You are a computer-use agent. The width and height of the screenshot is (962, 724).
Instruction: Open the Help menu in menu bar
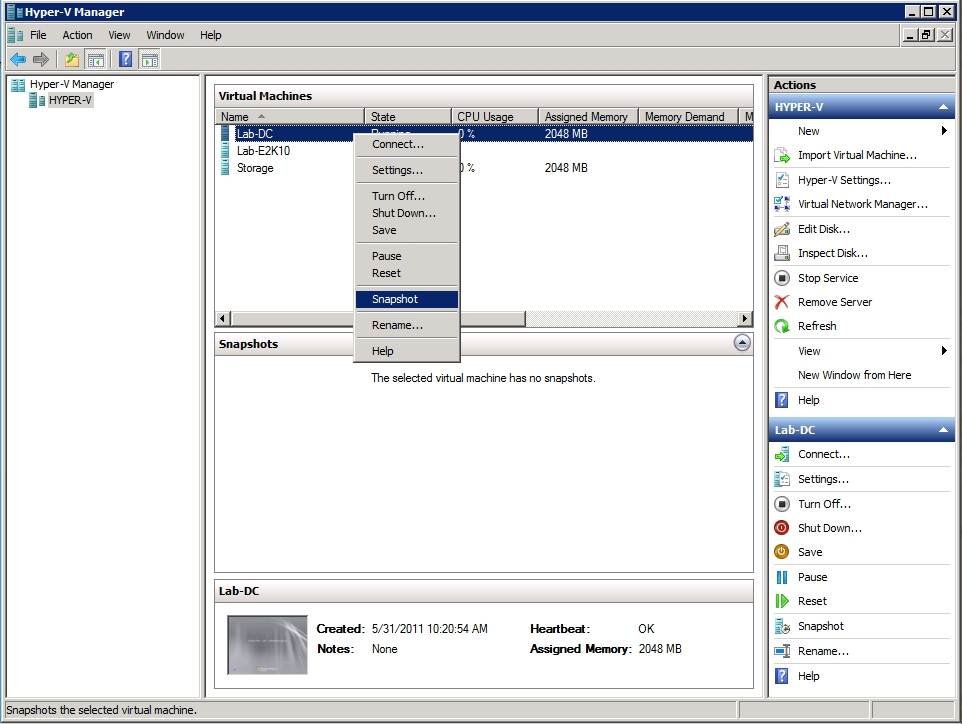[x=210, y=35]
